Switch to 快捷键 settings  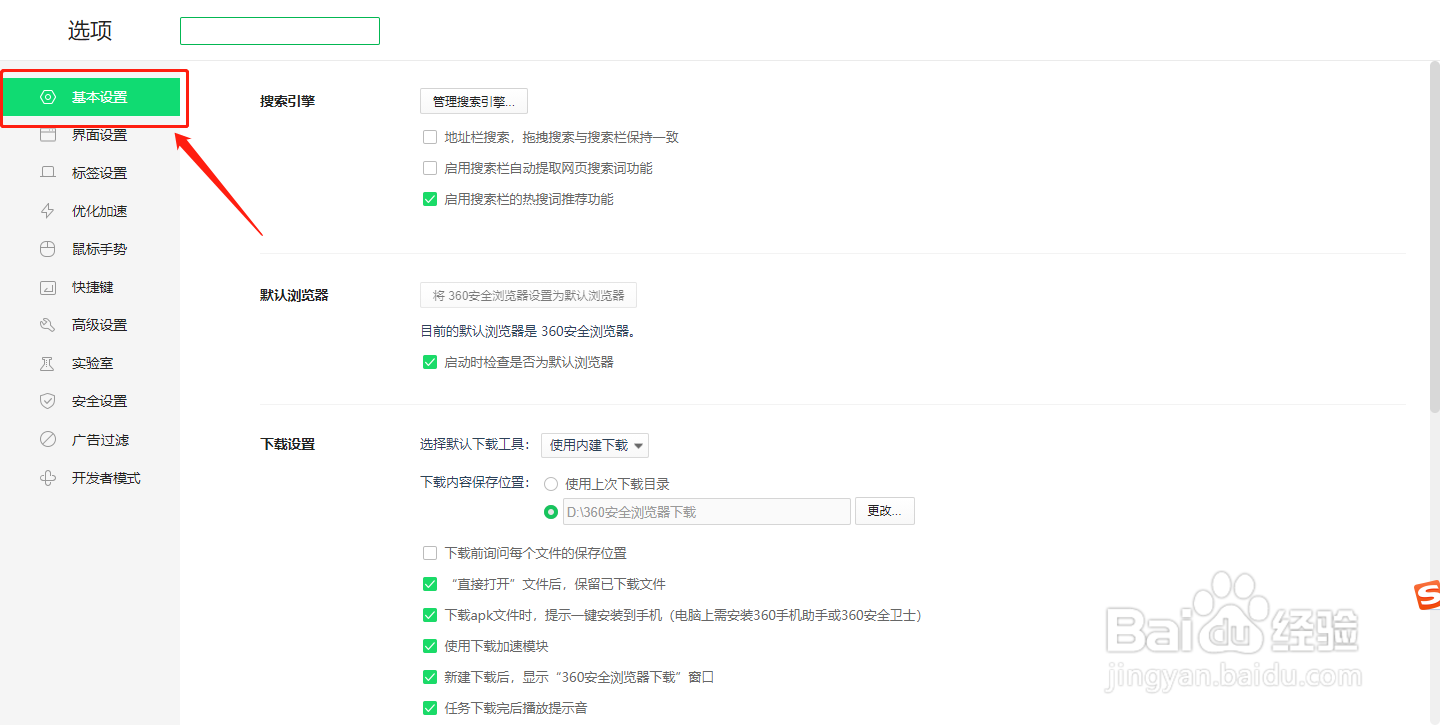(x=93, y=287)
